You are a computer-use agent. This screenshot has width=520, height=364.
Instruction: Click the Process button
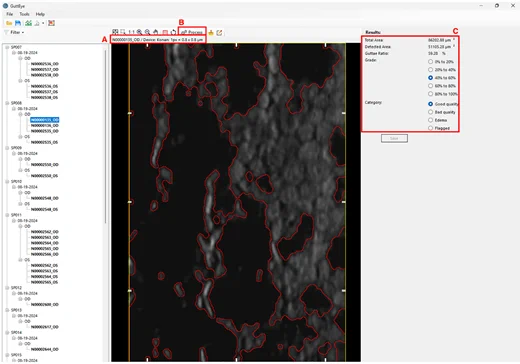click(x=192, y=32)
